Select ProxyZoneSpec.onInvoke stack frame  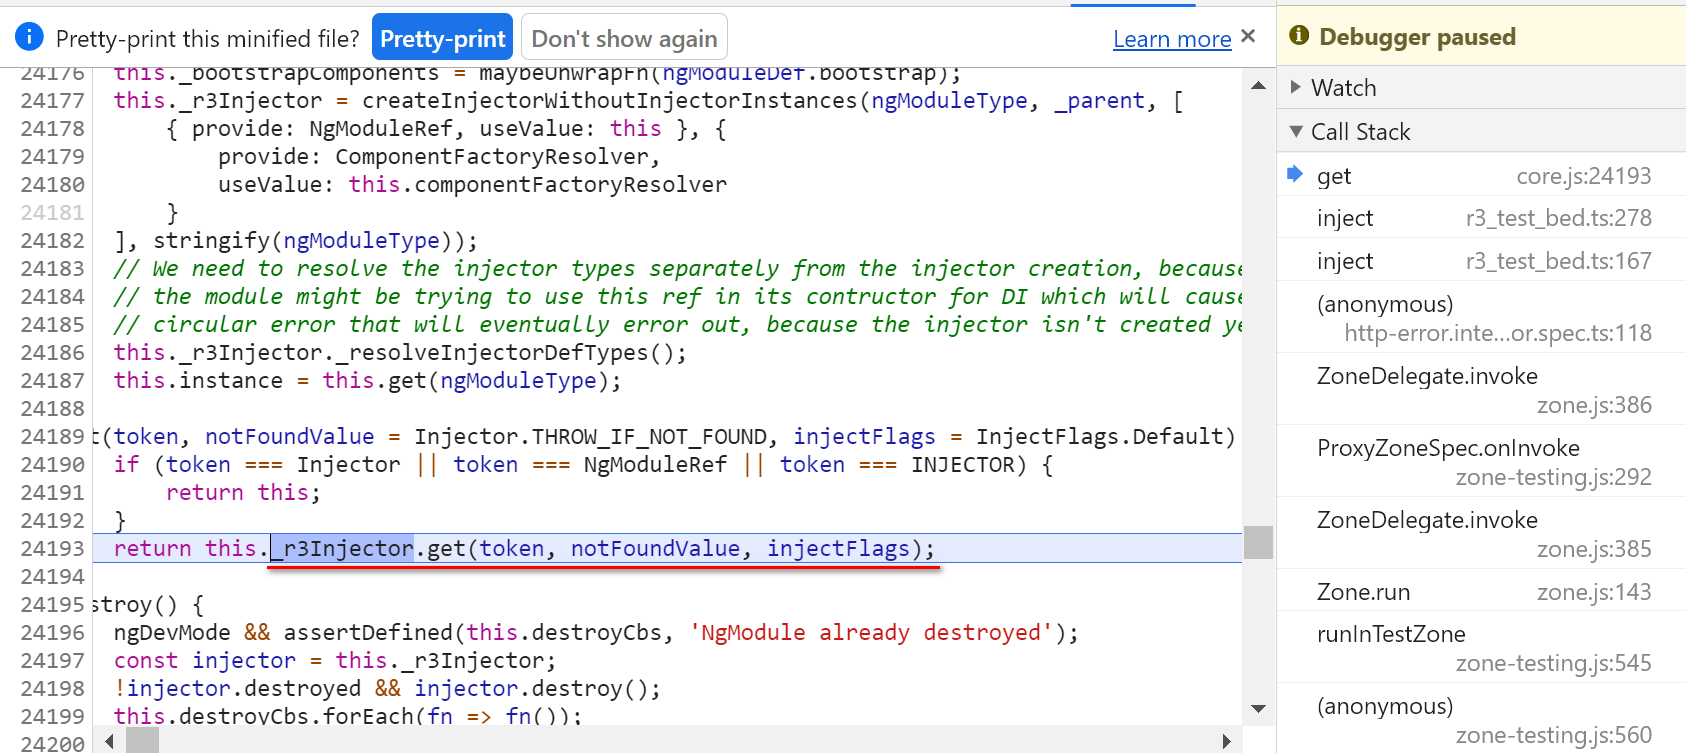coord(1481,462)
